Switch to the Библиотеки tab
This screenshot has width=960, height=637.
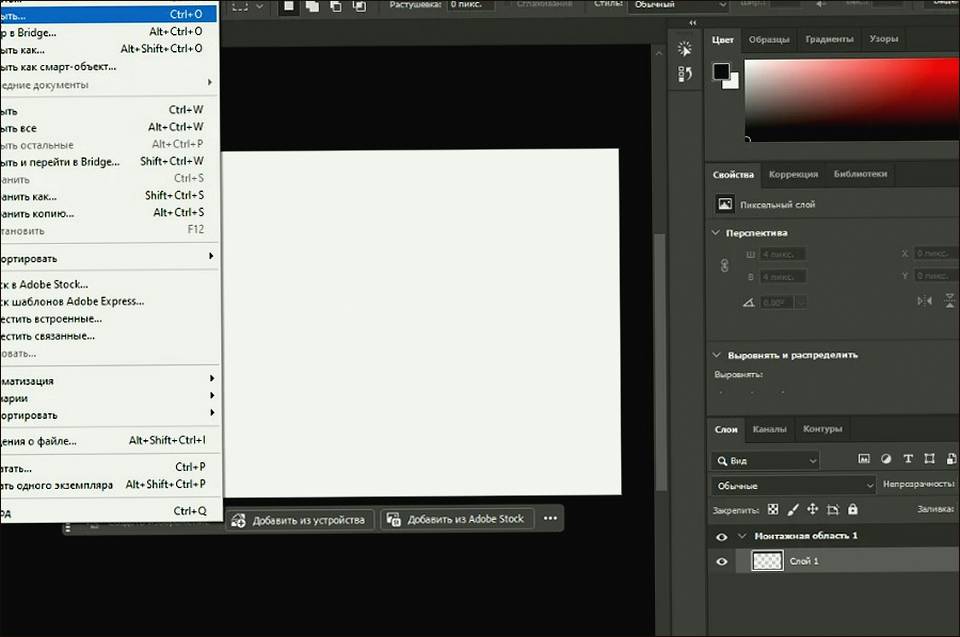(x=860, y=174)
